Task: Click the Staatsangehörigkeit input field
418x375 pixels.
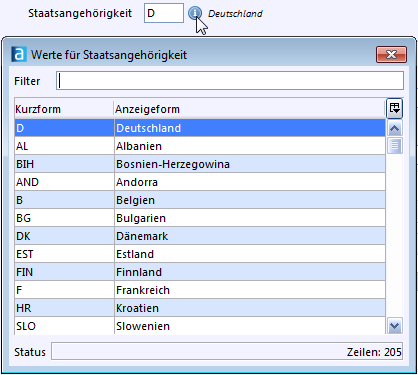Action: [164, 13]
